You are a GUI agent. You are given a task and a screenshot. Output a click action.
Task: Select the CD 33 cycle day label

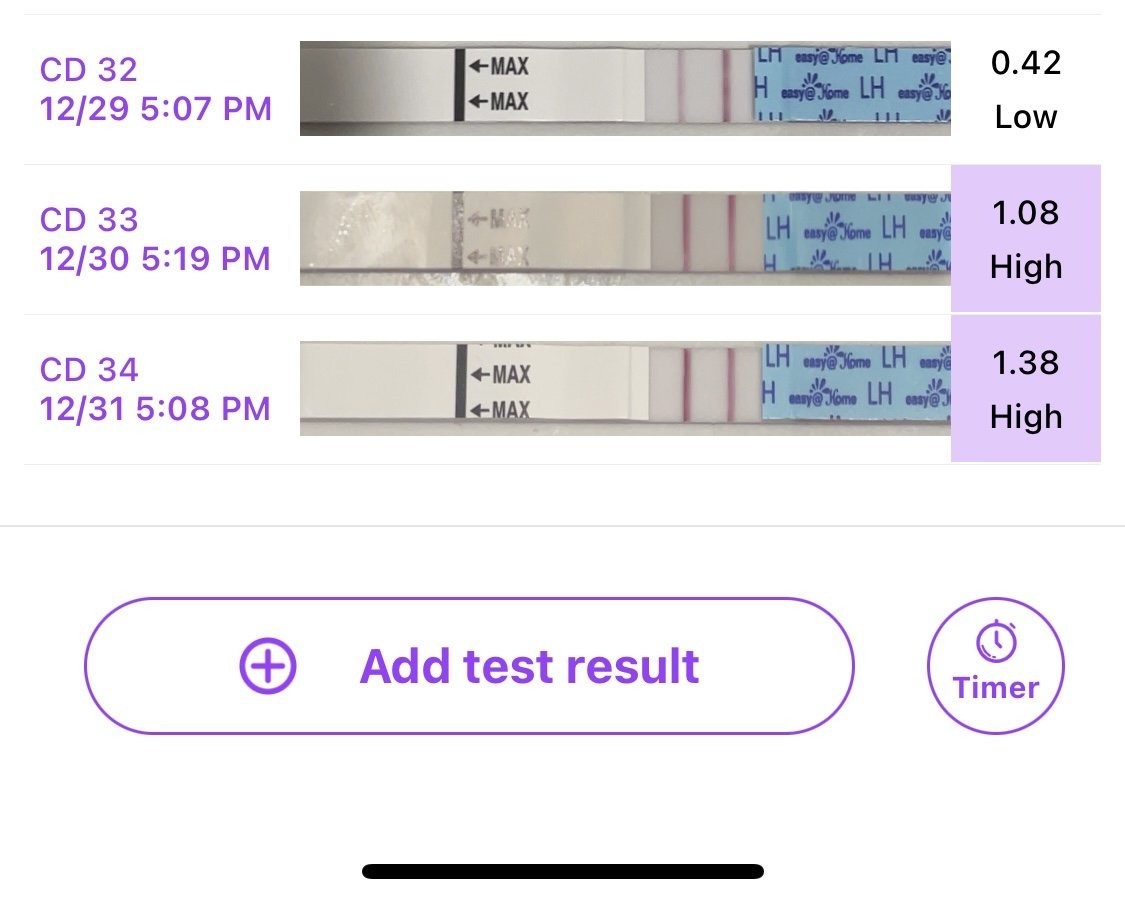point(89,220)
